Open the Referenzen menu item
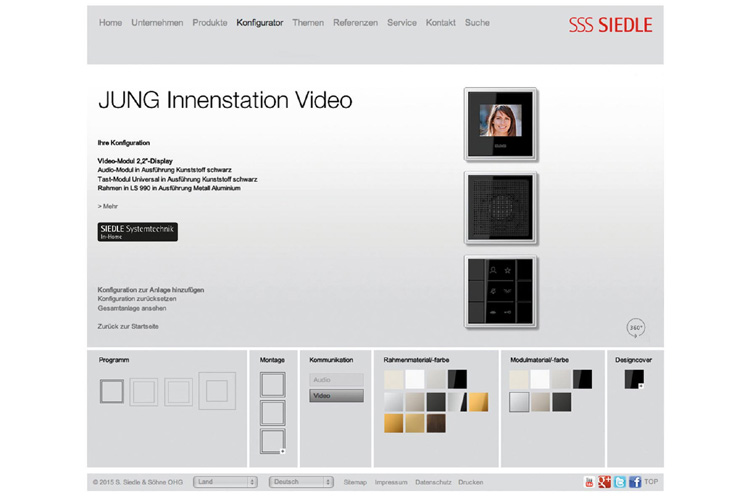The image size is (750, 500). pyautogui.click(x=355, y=22)
